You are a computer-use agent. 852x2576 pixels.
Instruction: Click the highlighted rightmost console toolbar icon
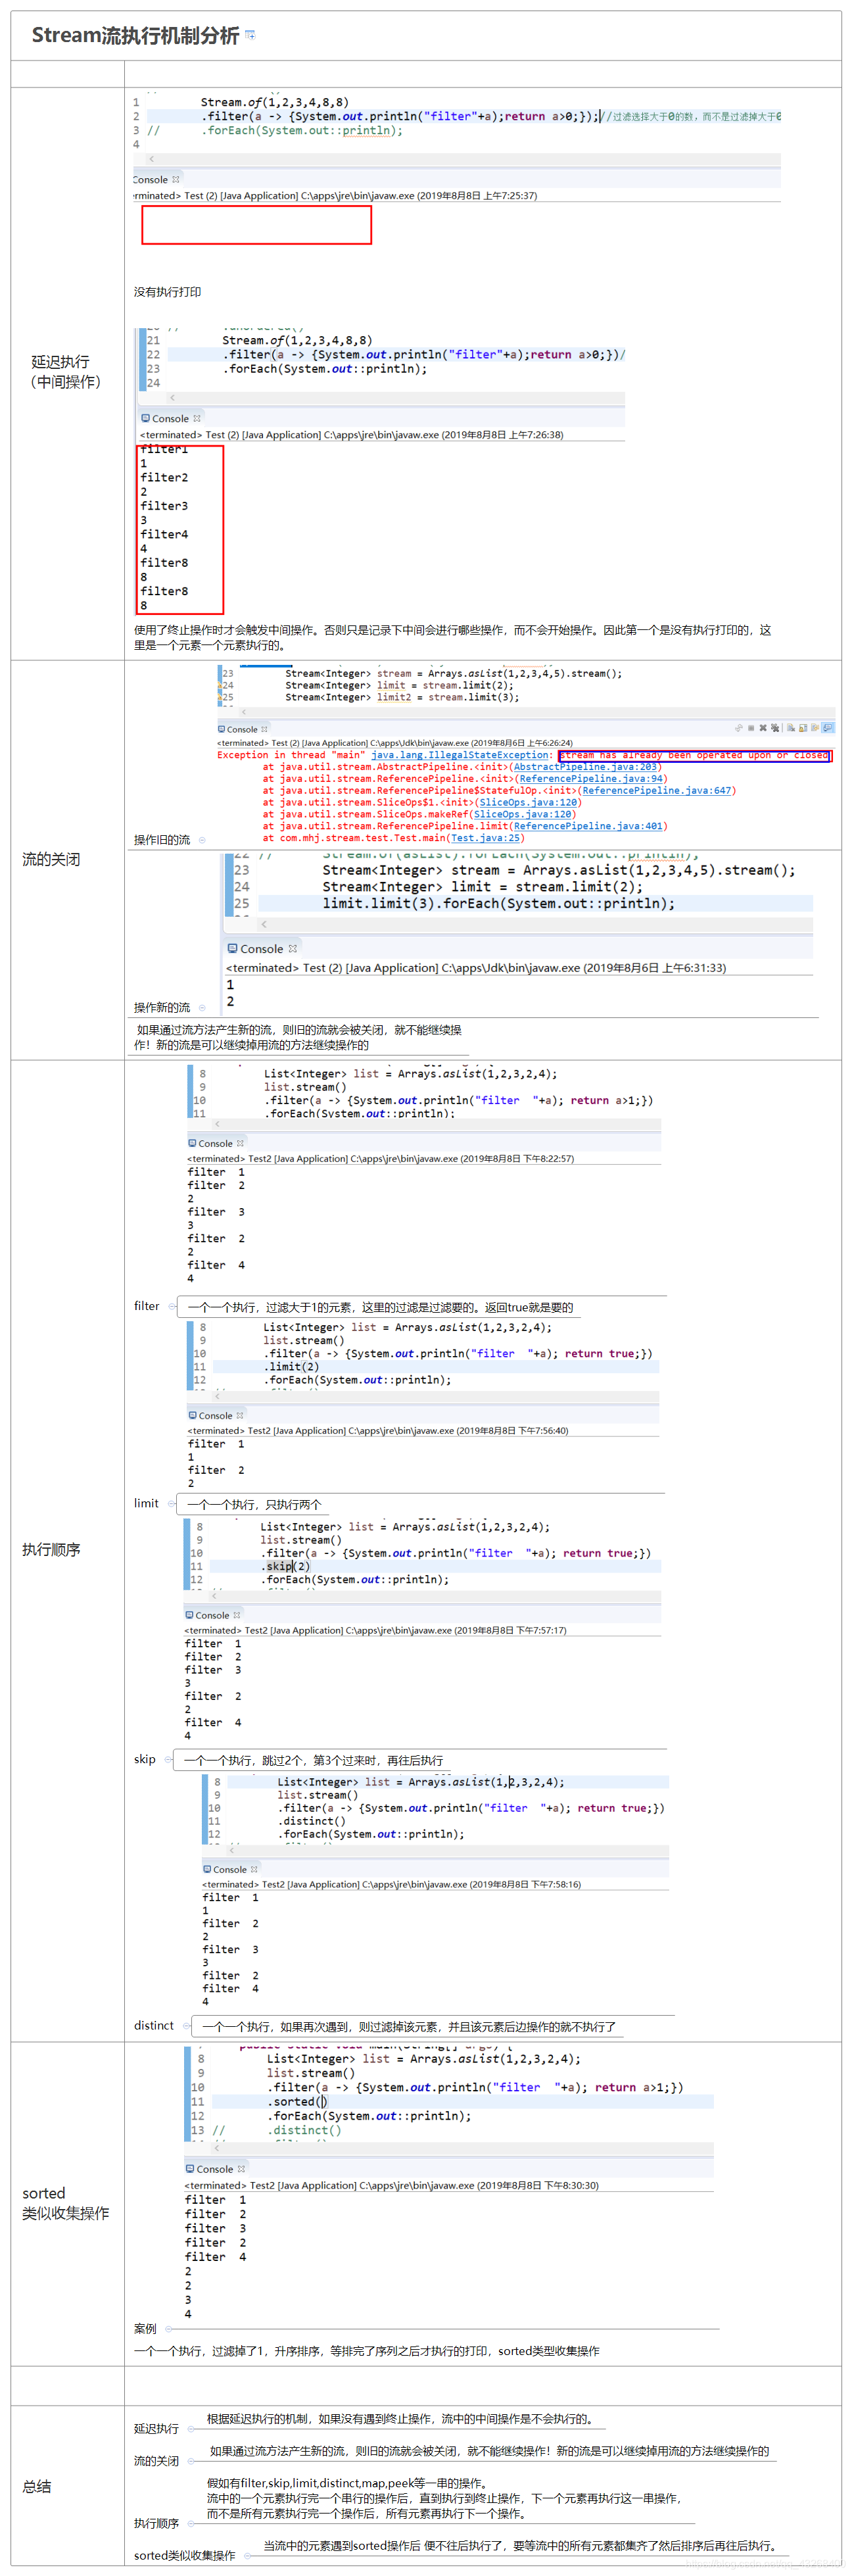click(828, 728)
